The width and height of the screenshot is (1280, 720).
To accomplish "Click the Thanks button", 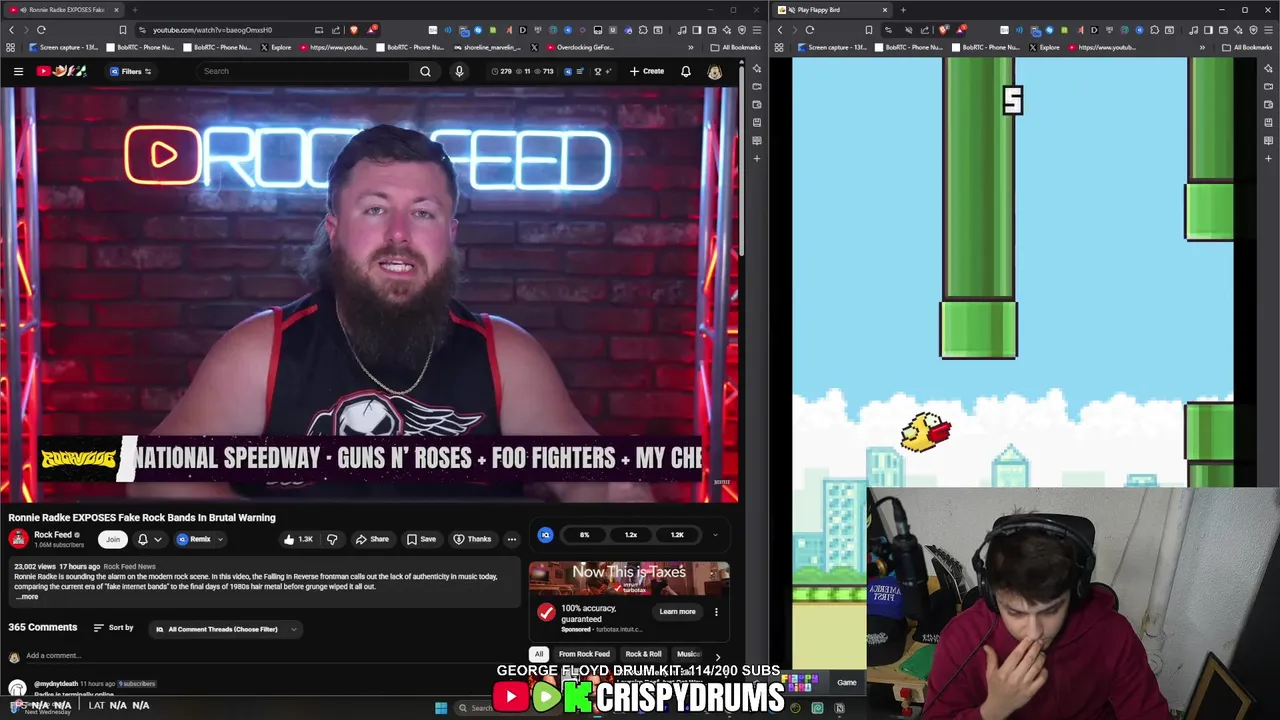I will click(x=472, y=539).
